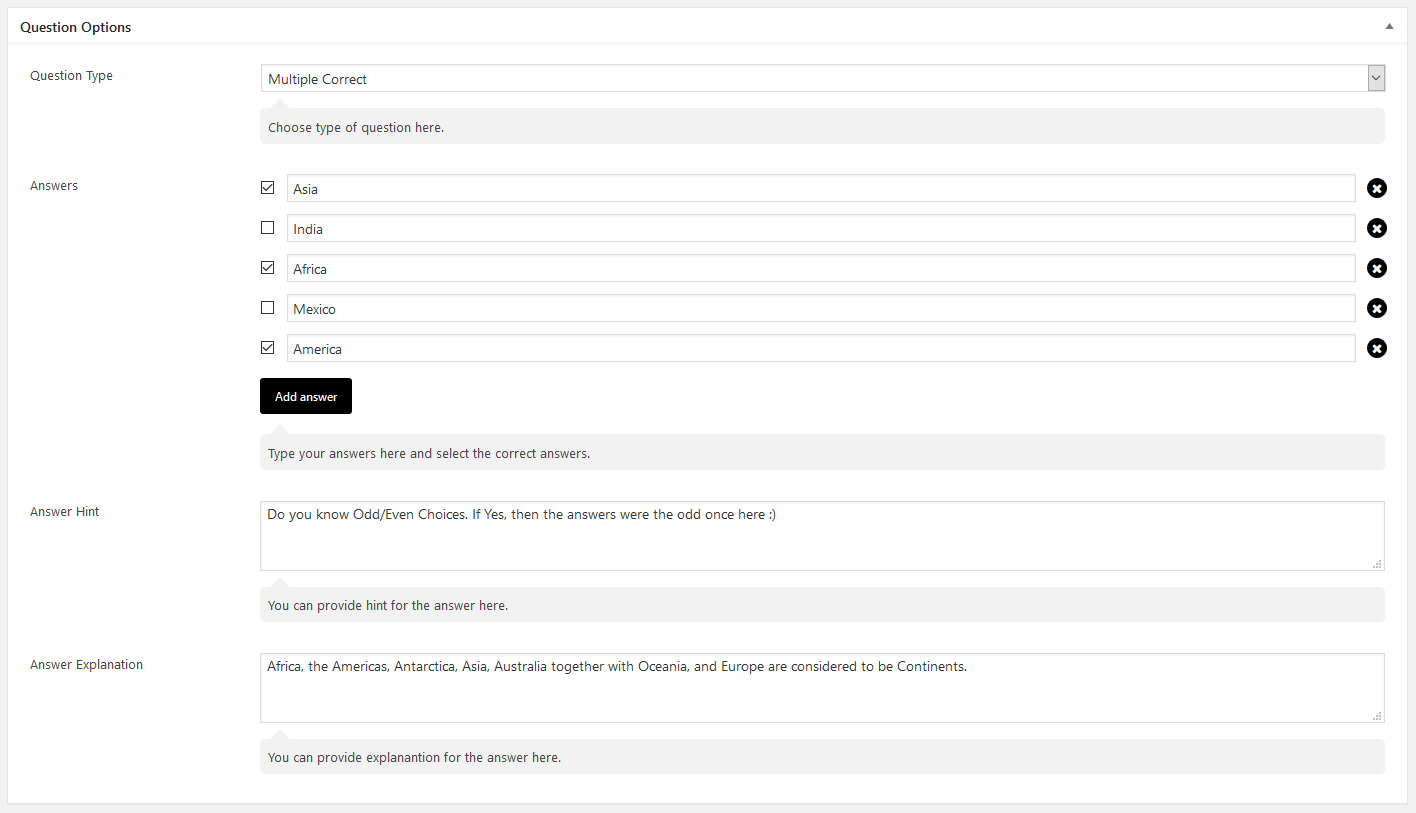Collapse the Question Options panel arrow
This screenshot has height=813, width=1416.
(1389, 26)
